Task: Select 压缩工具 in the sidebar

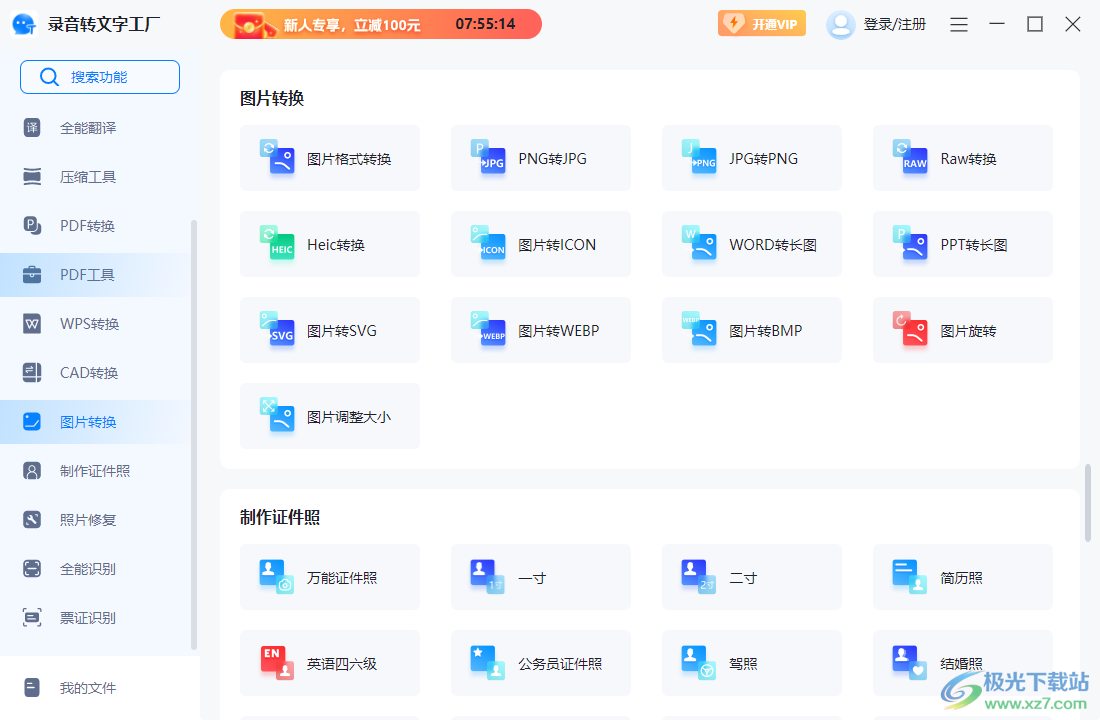Action: click(x=95, y=177)
